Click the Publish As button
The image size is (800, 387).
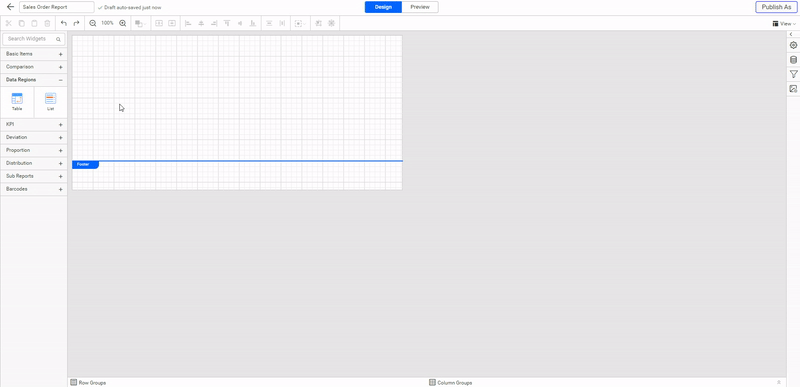[x=776, y=7]
